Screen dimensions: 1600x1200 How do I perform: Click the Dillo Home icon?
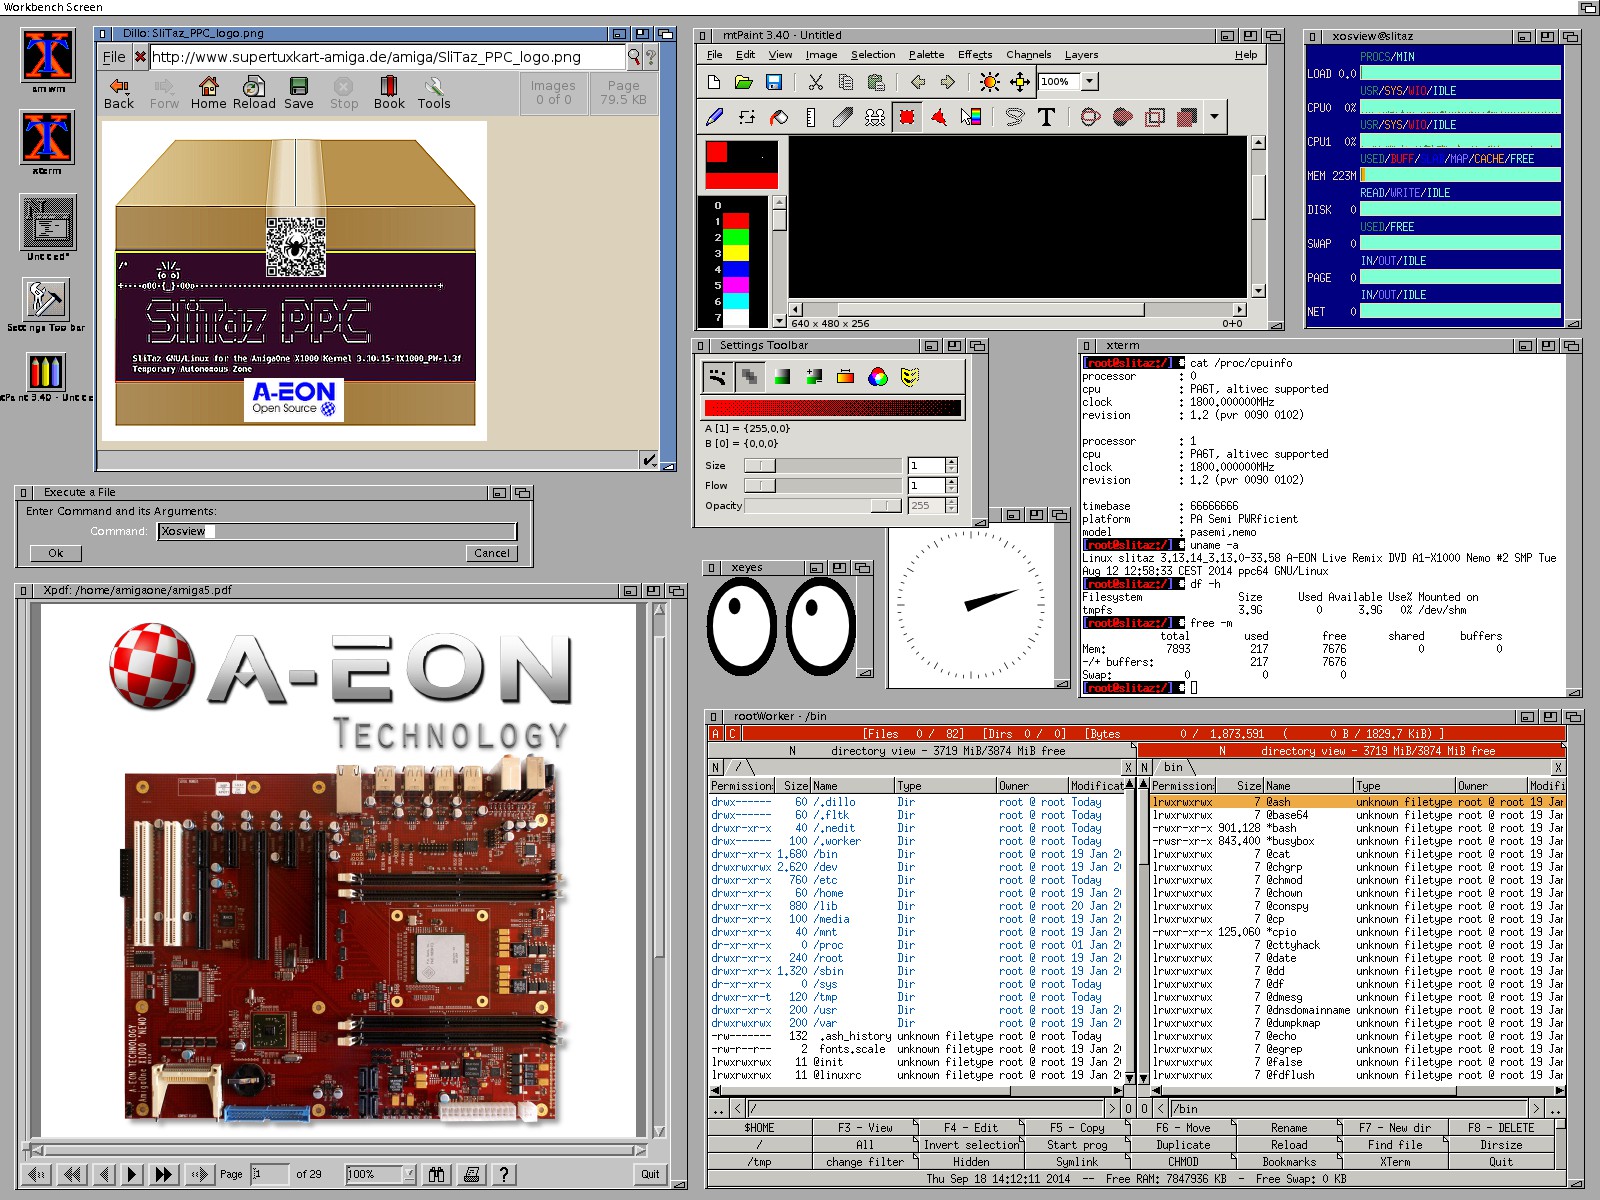tap(208, 93)
